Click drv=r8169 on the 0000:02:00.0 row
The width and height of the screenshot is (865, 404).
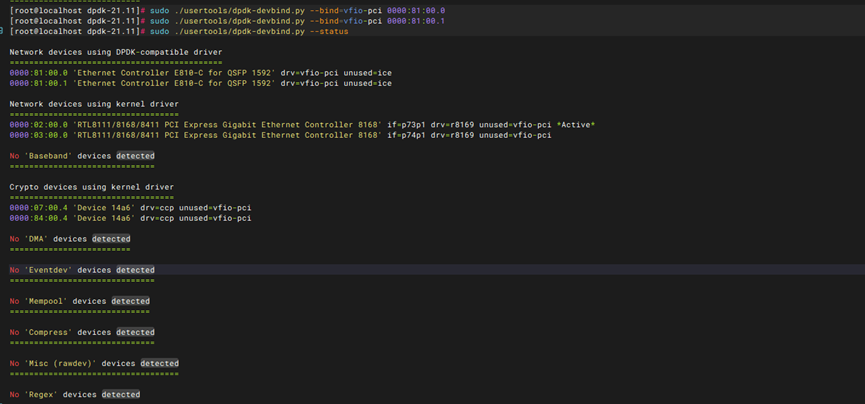pyautogui.click(x=452, y=125)
